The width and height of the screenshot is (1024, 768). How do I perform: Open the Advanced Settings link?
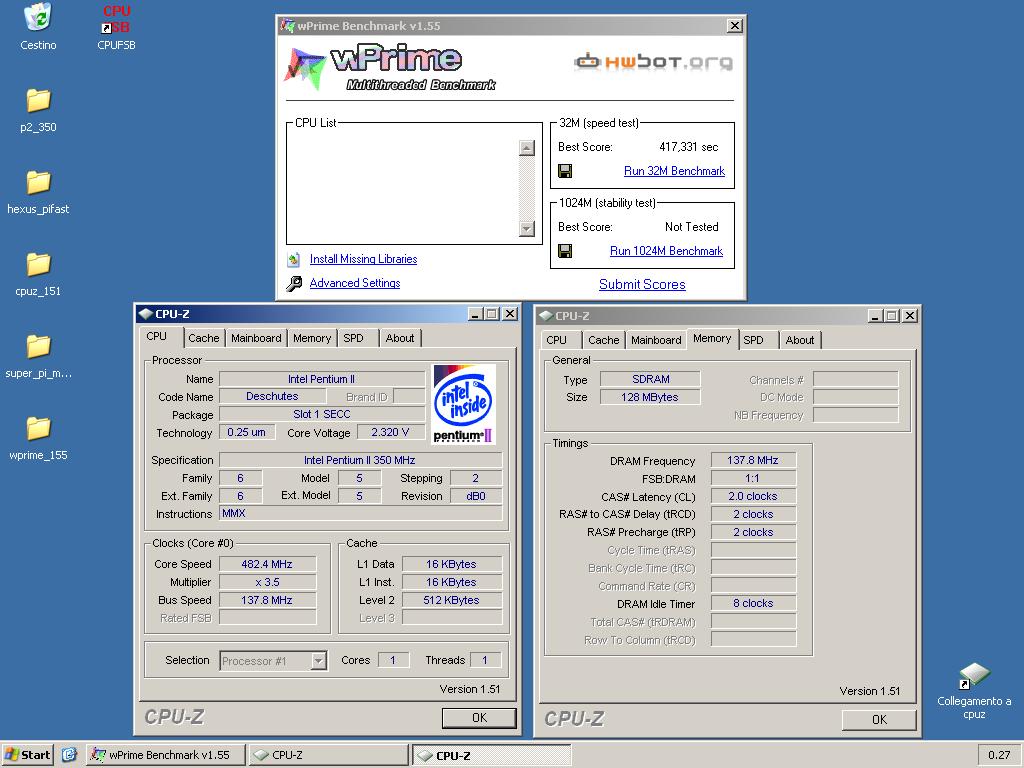355,283
